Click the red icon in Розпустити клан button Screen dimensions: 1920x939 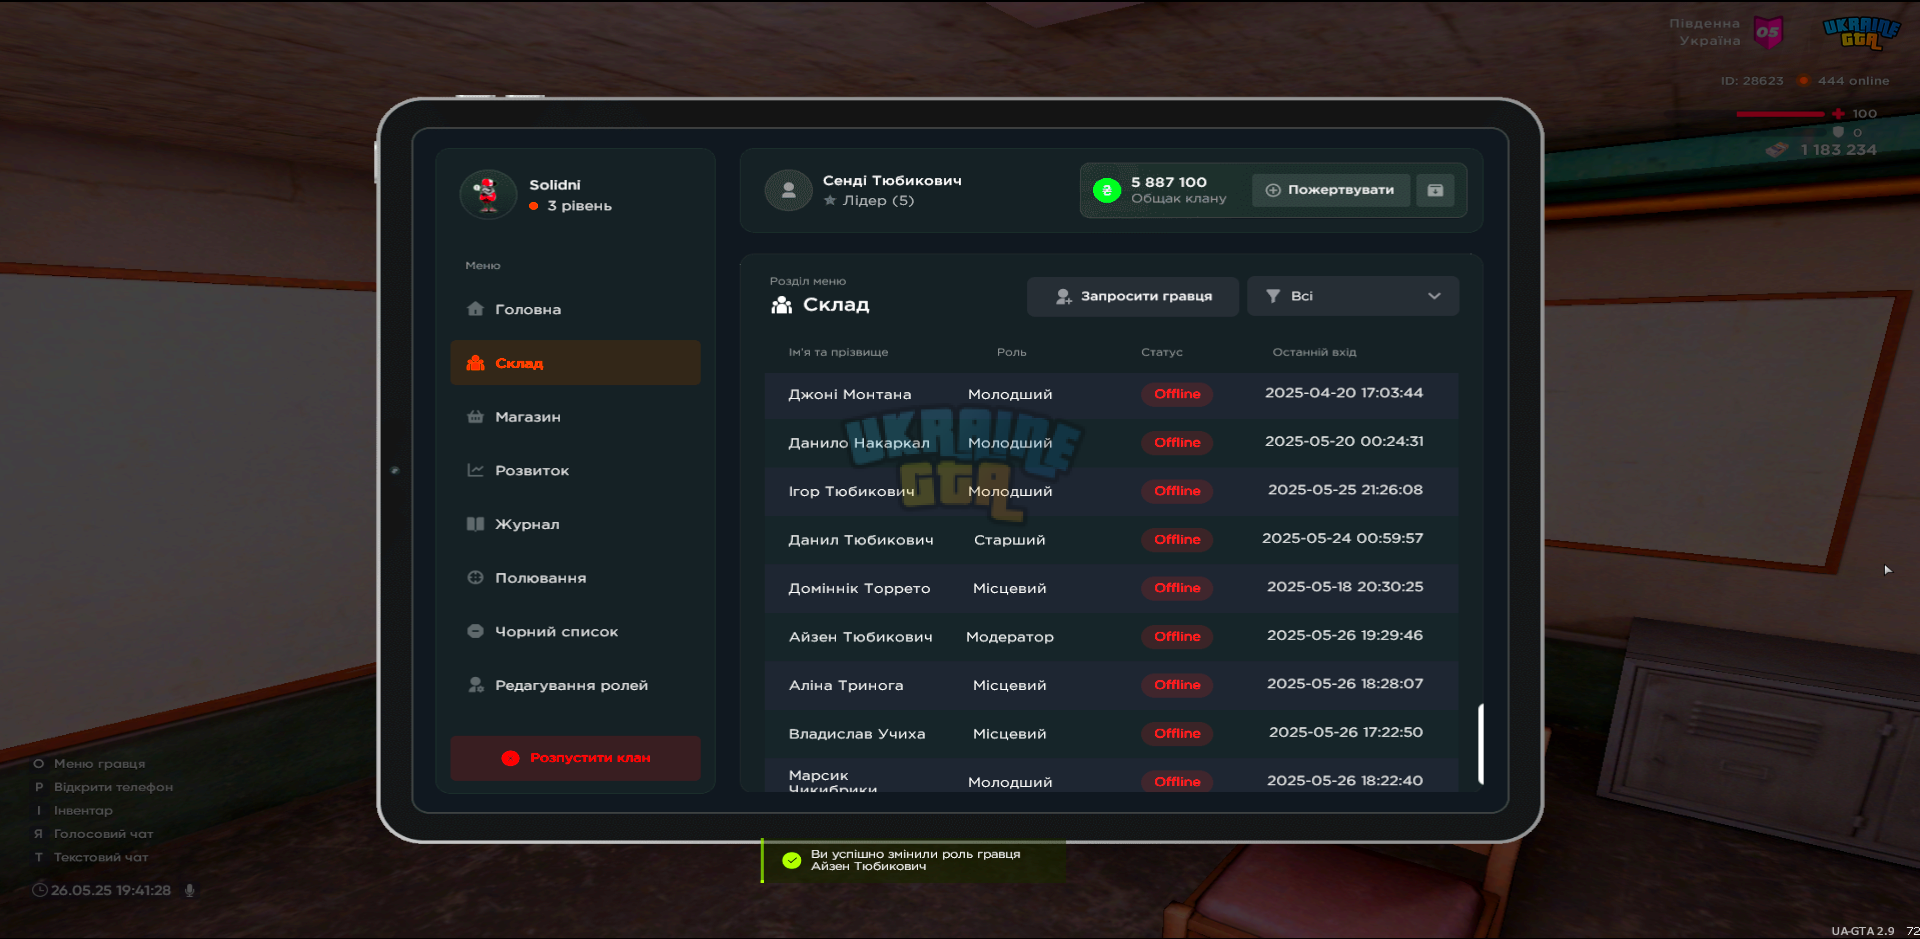[x=510, y=758]
